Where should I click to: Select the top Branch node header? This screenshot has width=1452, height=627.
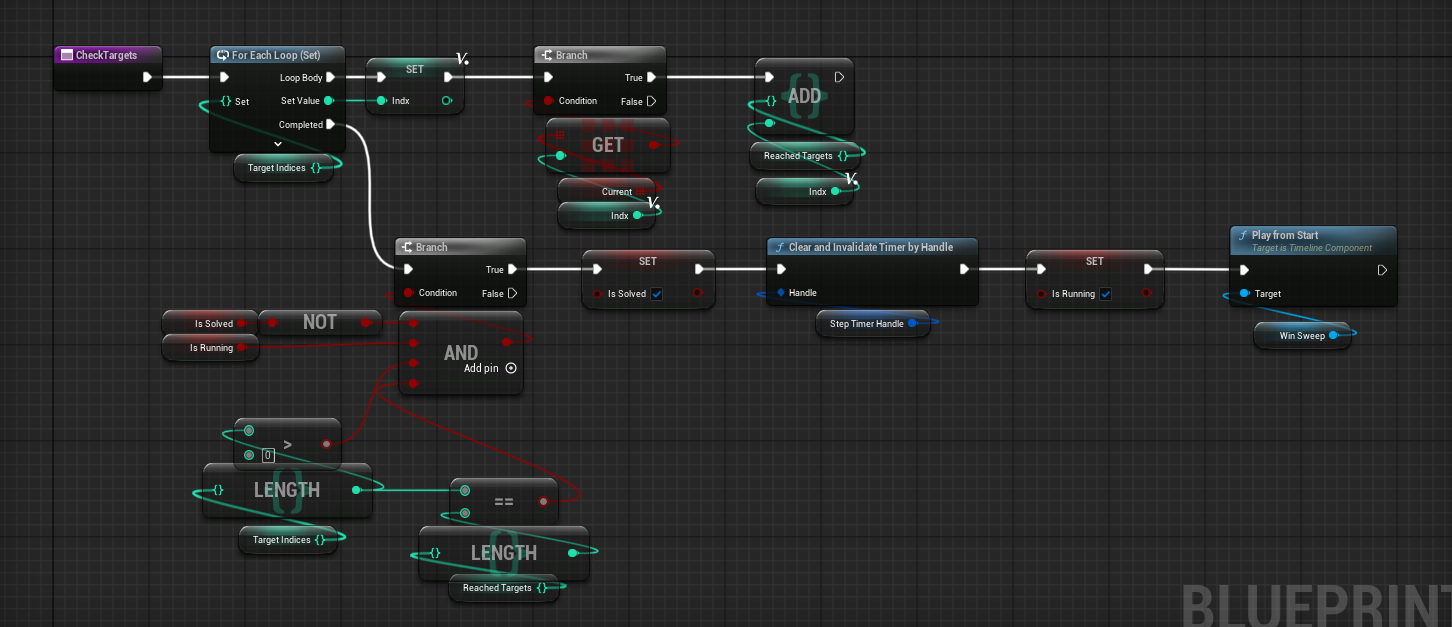(x=600, y=55)
